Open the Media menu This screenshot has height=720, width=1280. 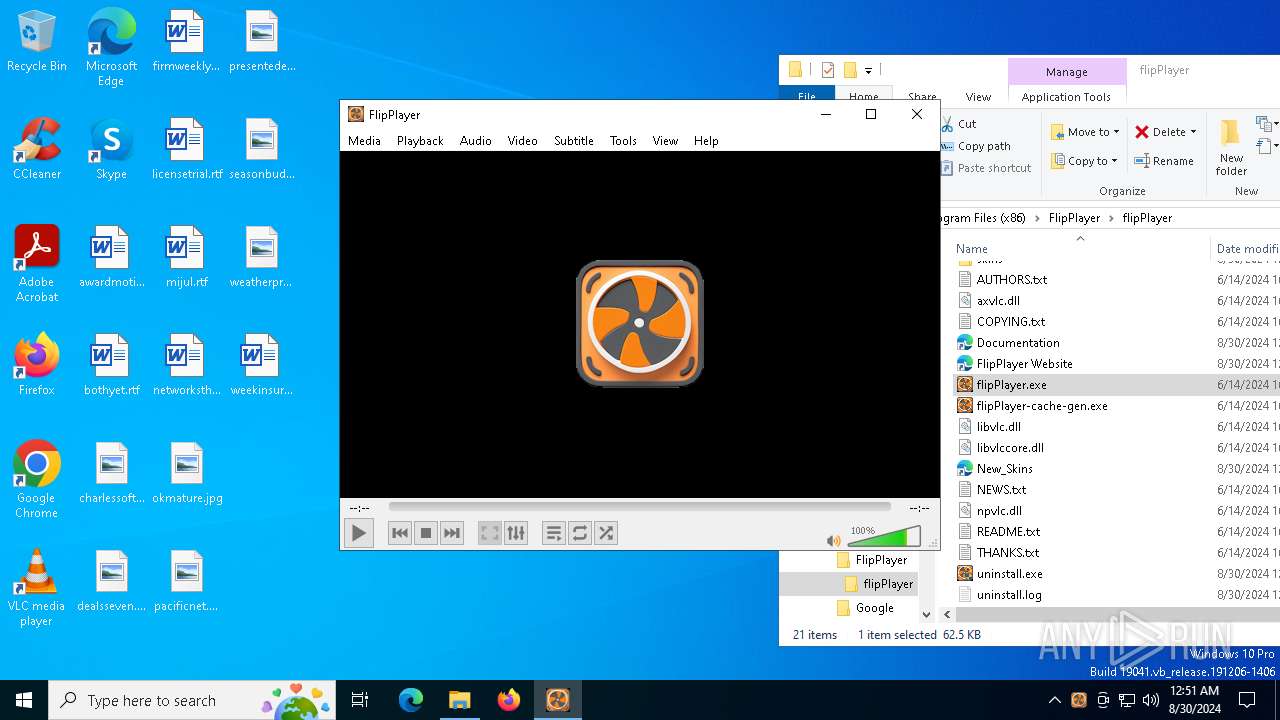tap(364, 141)
